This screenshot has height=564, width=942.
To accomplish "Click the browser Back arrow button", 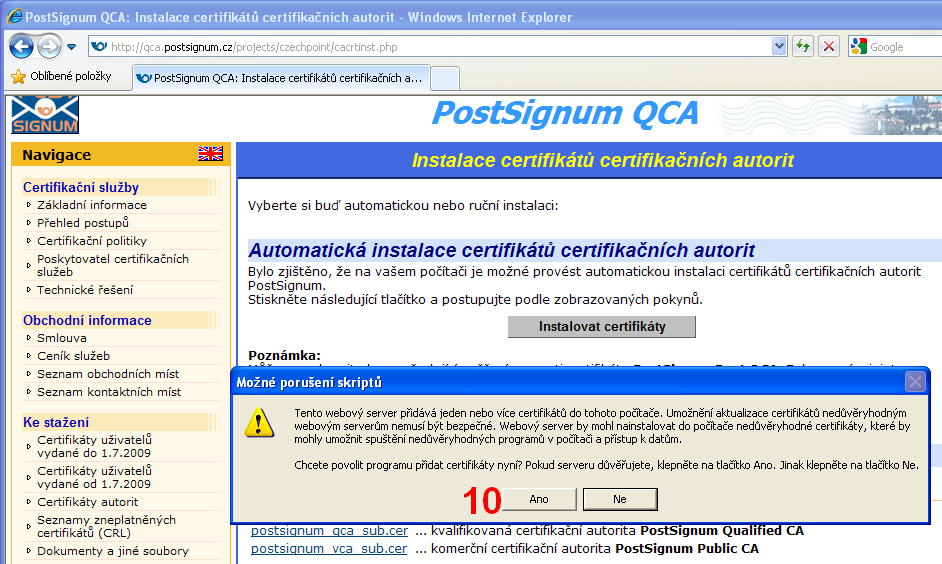I will tap(21, 46).
